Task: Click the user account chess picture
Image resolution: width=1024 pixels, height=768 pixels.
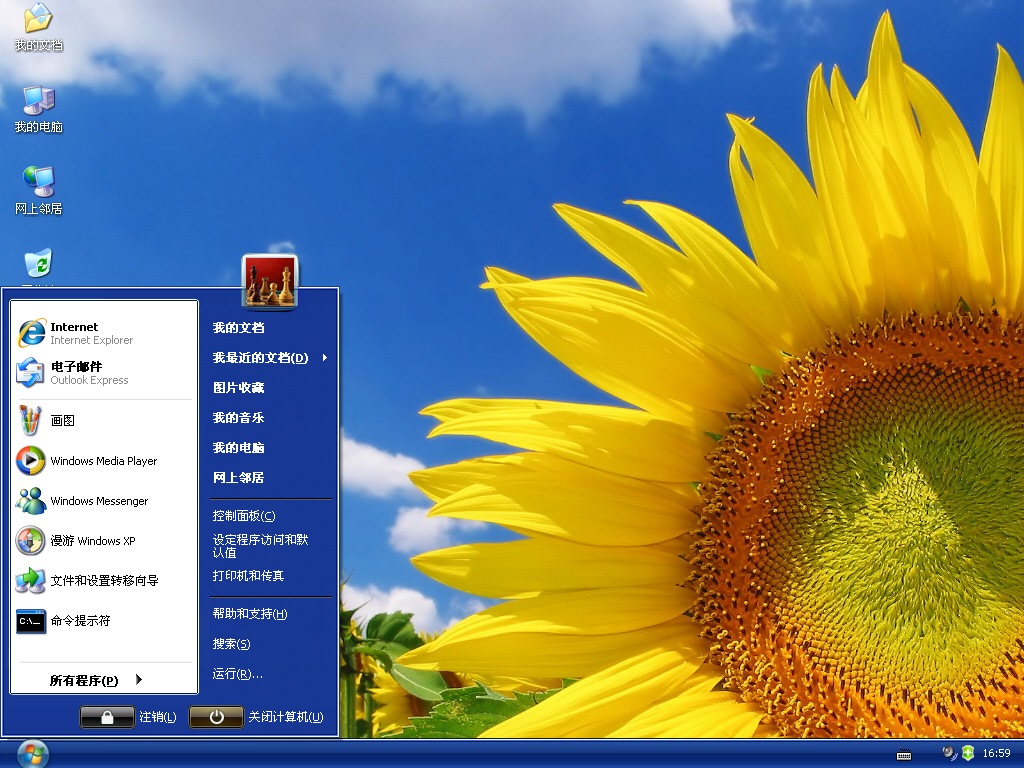Action: tap(270, 282)
